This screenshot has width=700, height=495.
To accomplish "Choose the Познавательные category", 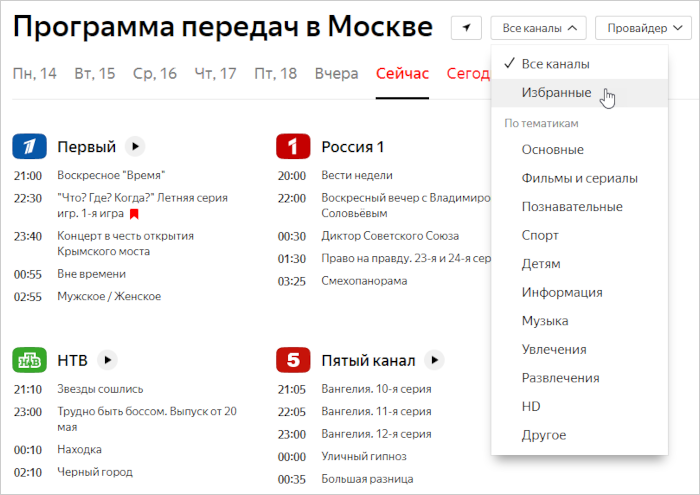I will click(x=579, y=207).
